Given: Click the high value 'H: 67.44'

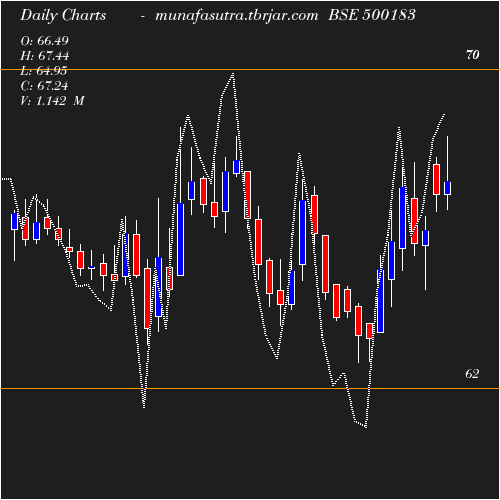Looking at the screenshot, I should coord(45,56).
